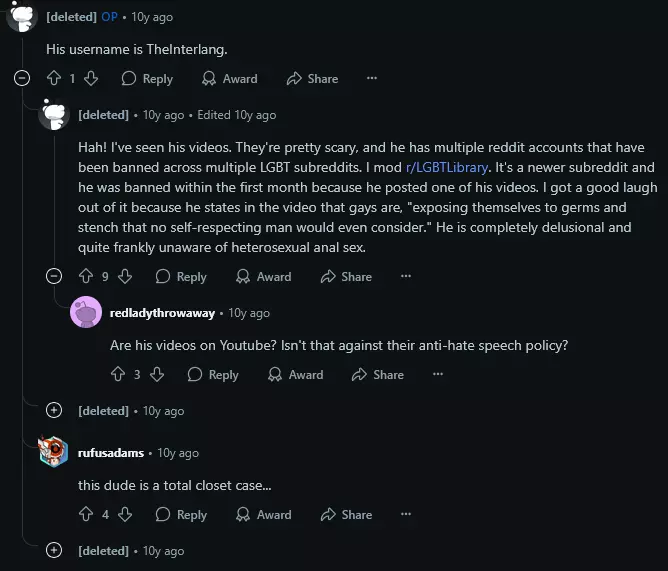Open the r/LGBTLibrary subreddit link
Screen dimensions: 668x571
448,167
